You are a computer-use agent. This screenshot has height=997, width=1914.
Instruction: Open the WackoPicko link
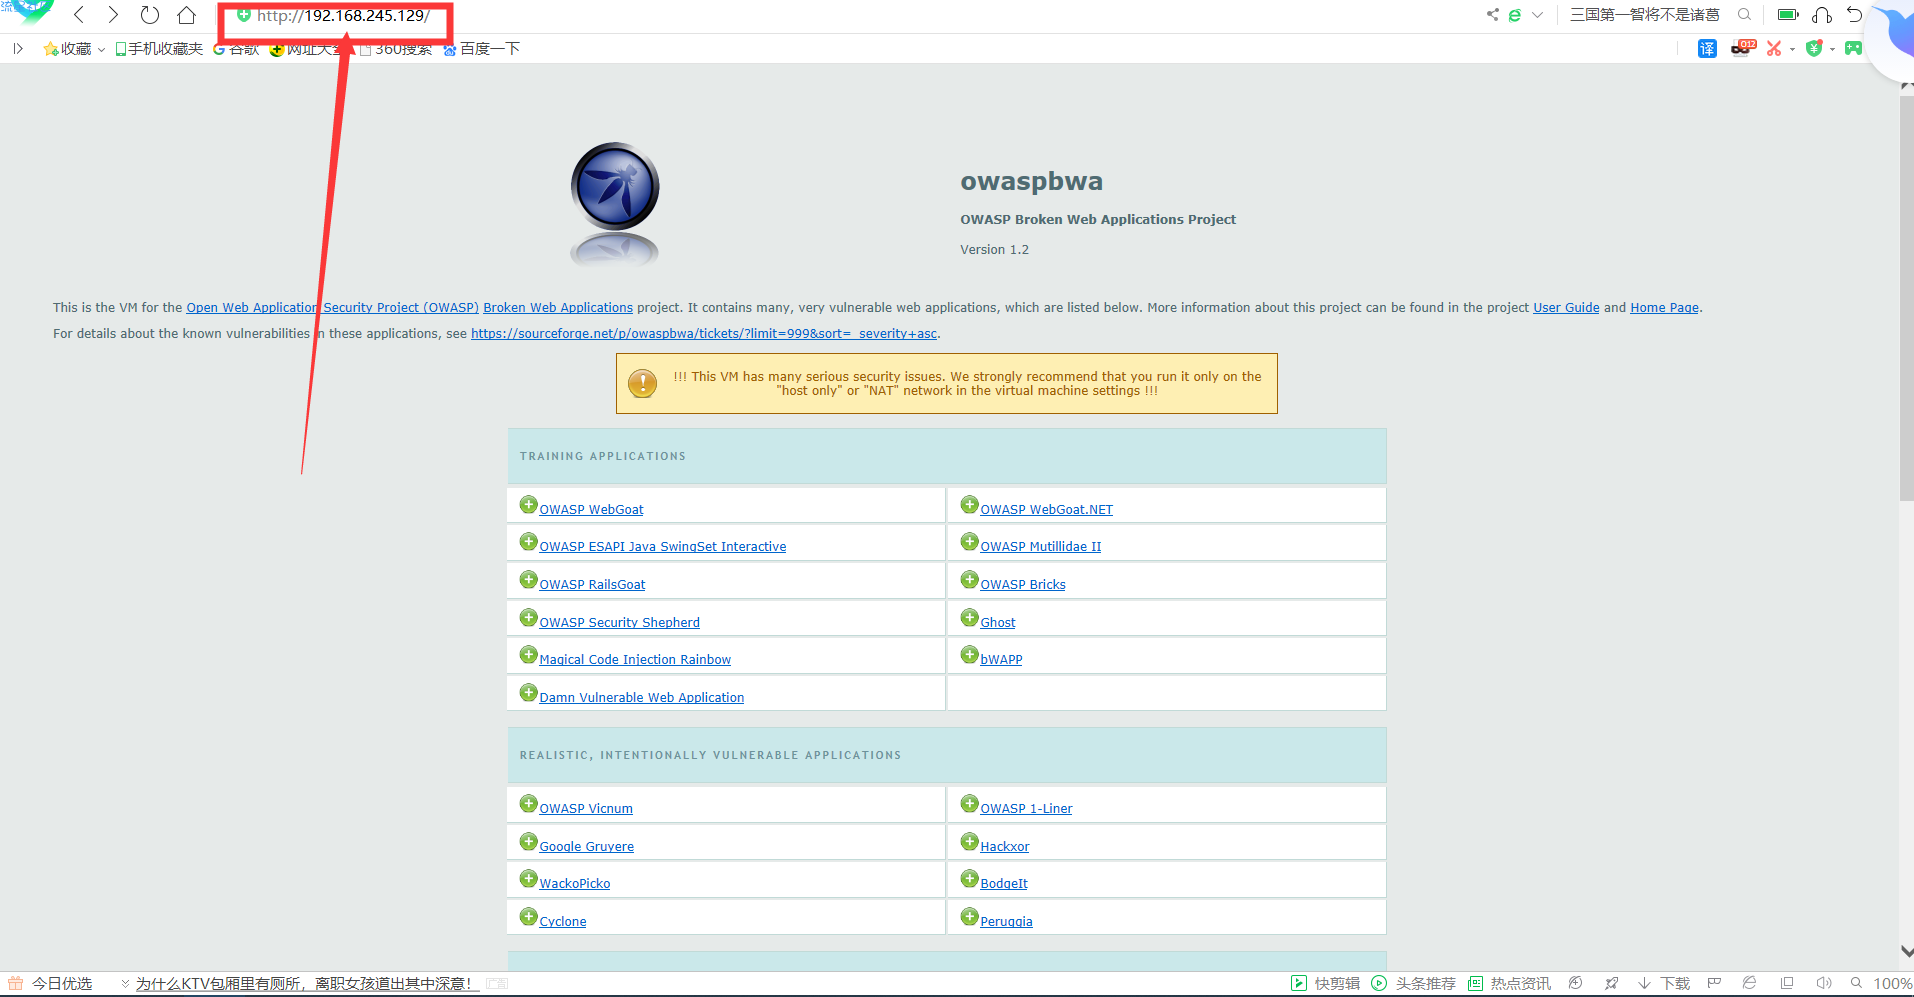point(574,884)
